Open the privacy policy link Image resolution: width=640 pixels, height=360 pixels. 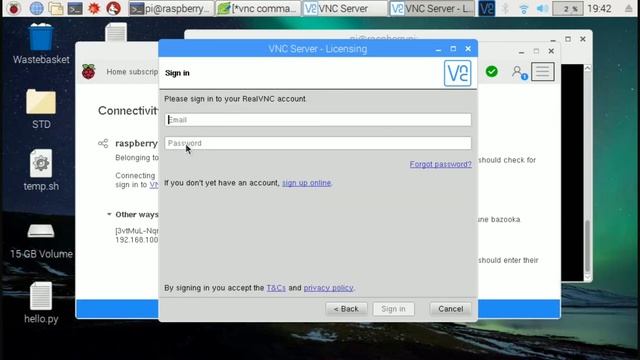coord(328,288)
